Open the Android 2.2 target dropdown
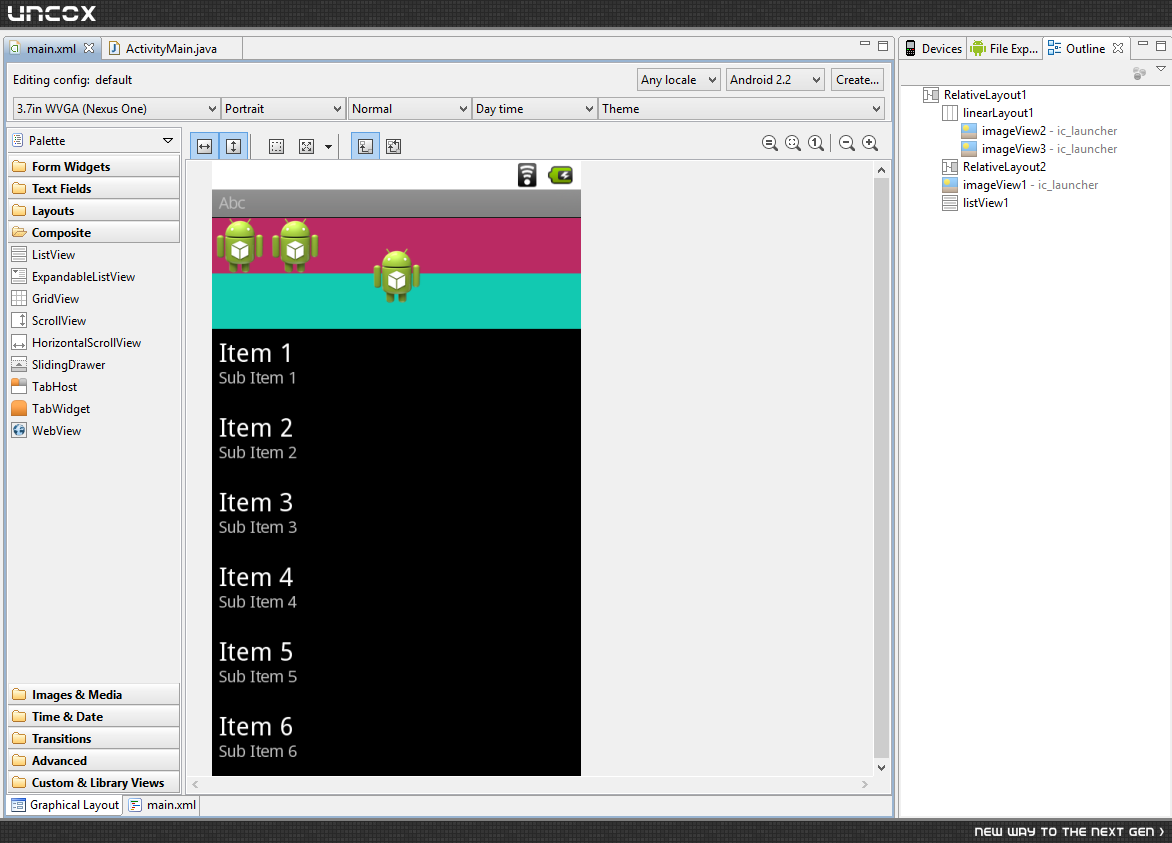1172x843 pixels. (x=775, y=79)
